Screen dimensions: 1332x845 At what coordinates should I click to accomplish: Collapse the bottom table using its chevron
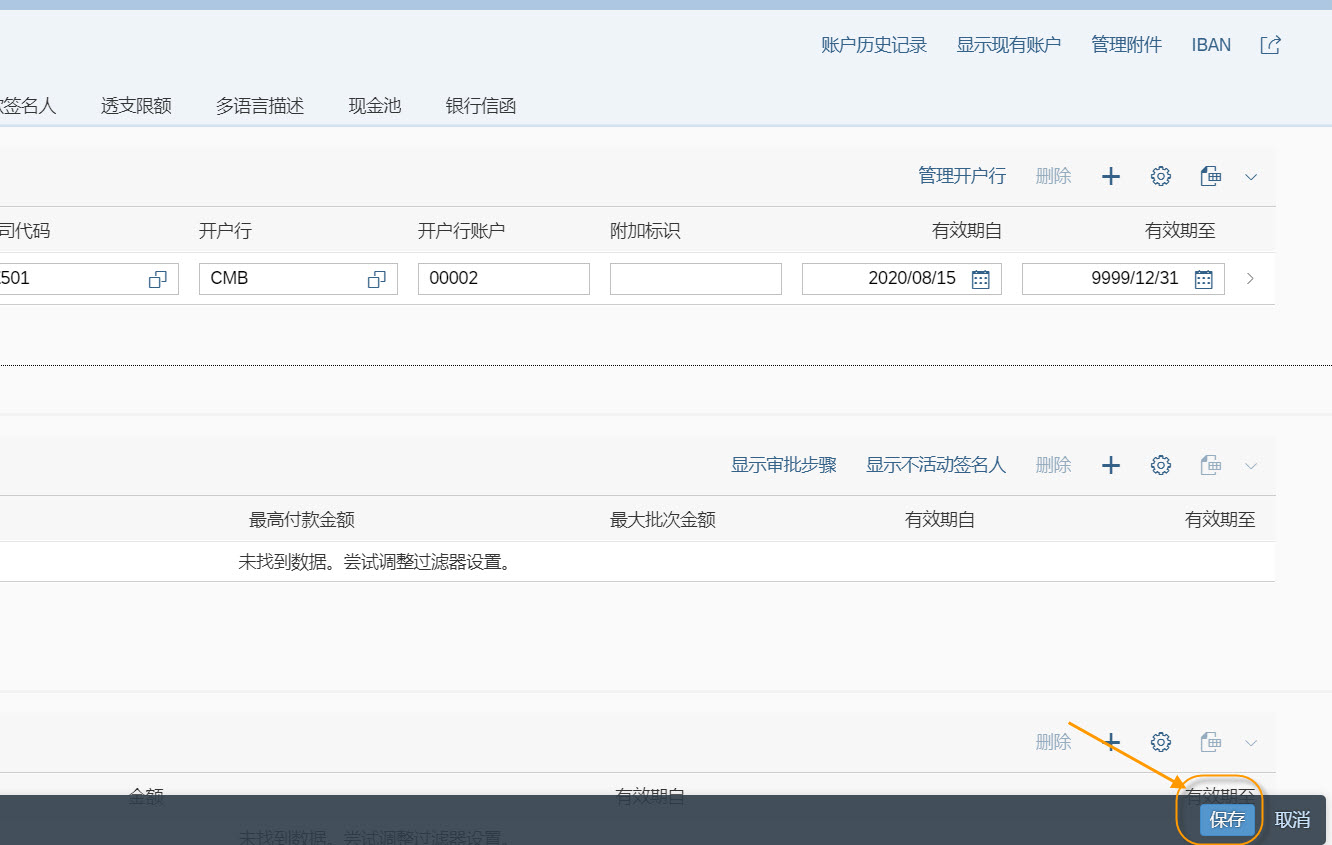(1251, 741)
